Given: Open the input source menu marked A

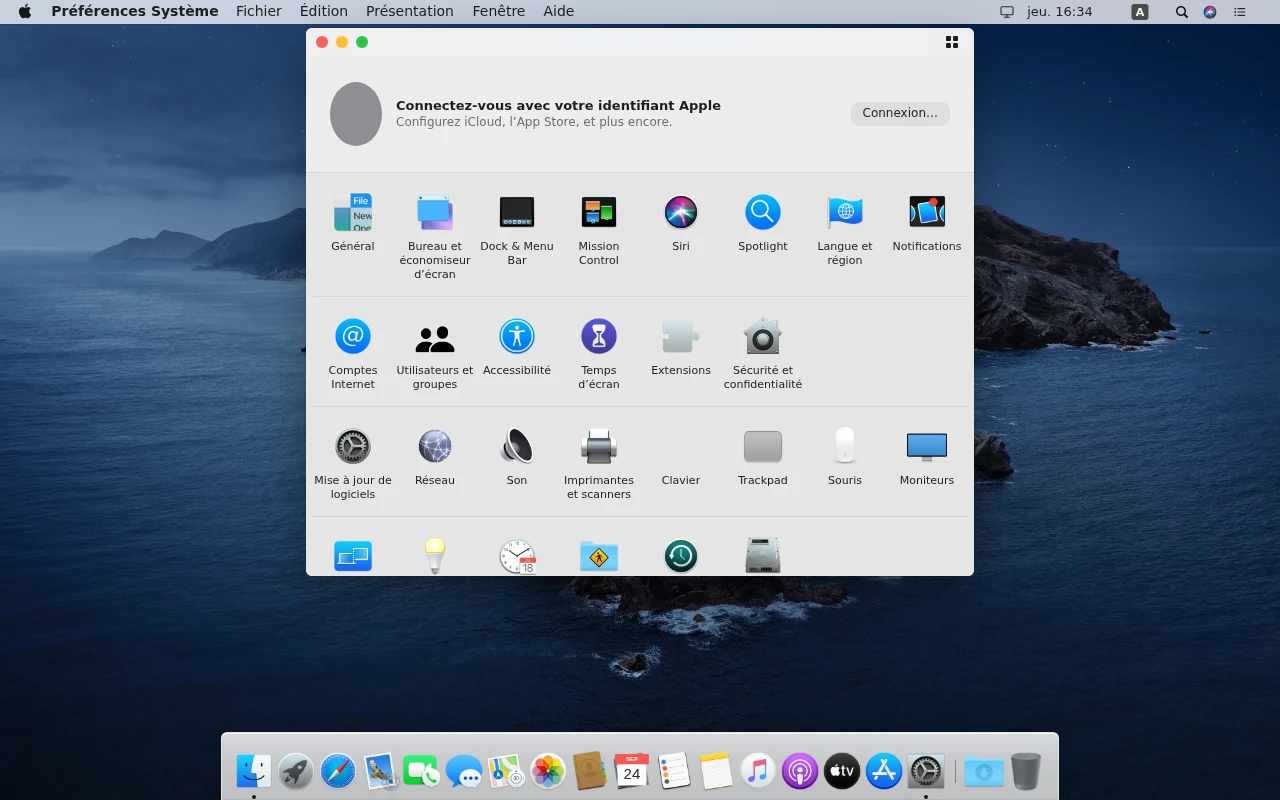Looking at the screenshot, I should 1140,12.
